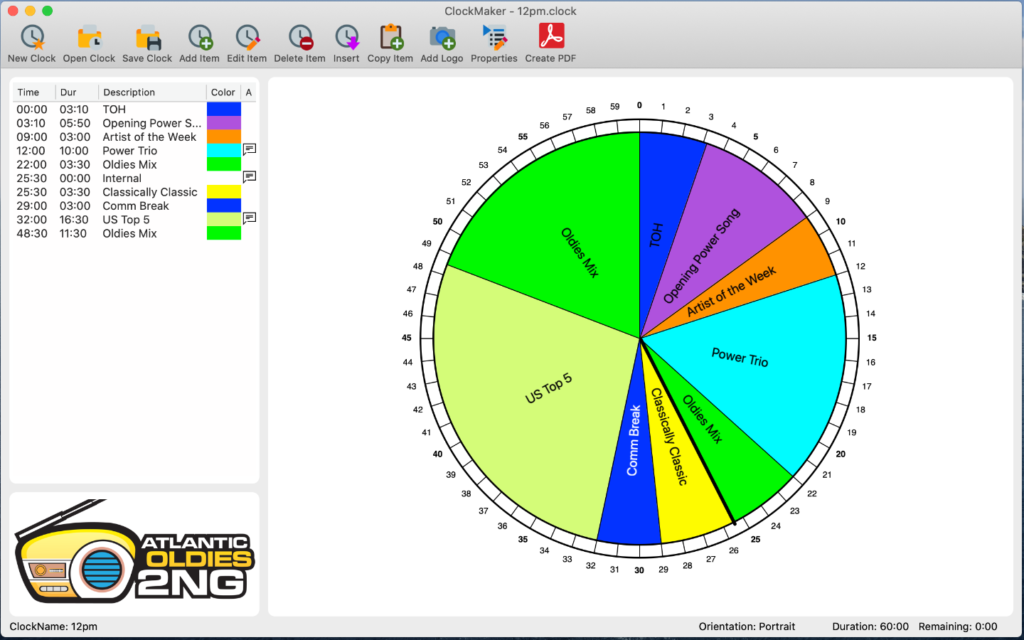Click the 16:30 duration value
Screen dimensions: 1024x640
(x=74, y=219)
